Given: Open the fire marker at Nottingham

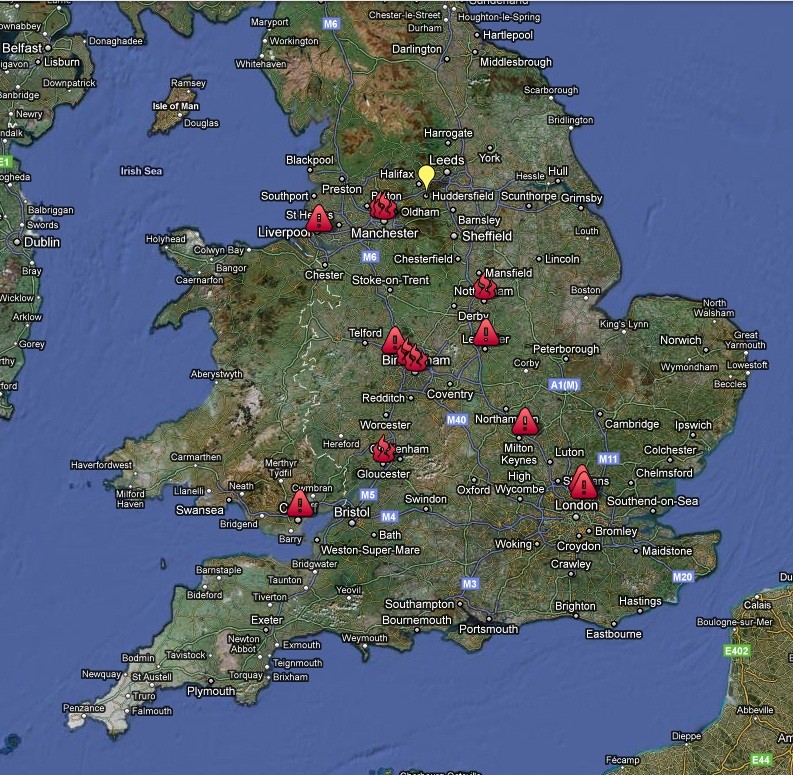Looking at the screenshot, I should click(485, 287).
